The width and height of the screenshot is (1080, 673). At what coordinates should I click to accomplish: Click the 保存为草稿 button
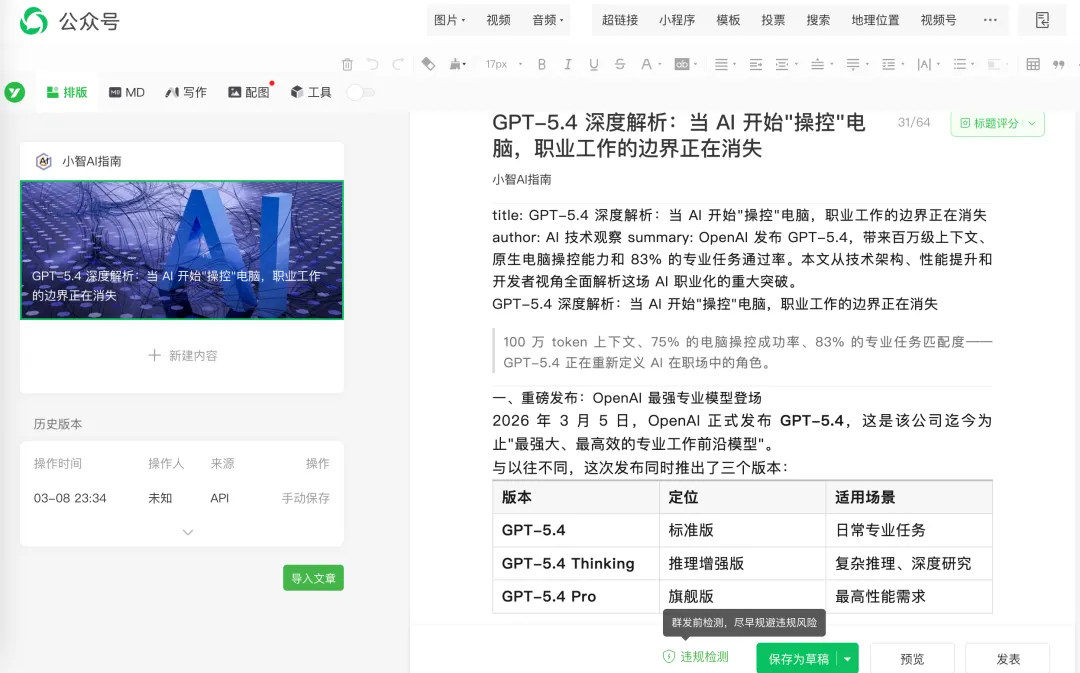798,659
